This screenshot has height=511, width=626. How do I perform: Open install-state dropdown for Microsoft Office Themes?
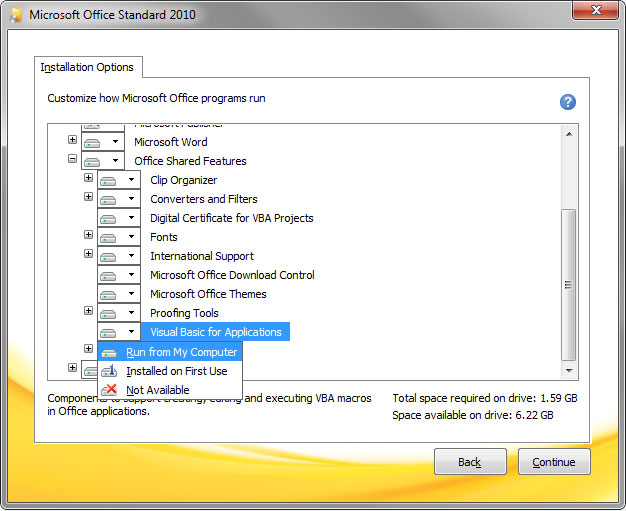119,294
